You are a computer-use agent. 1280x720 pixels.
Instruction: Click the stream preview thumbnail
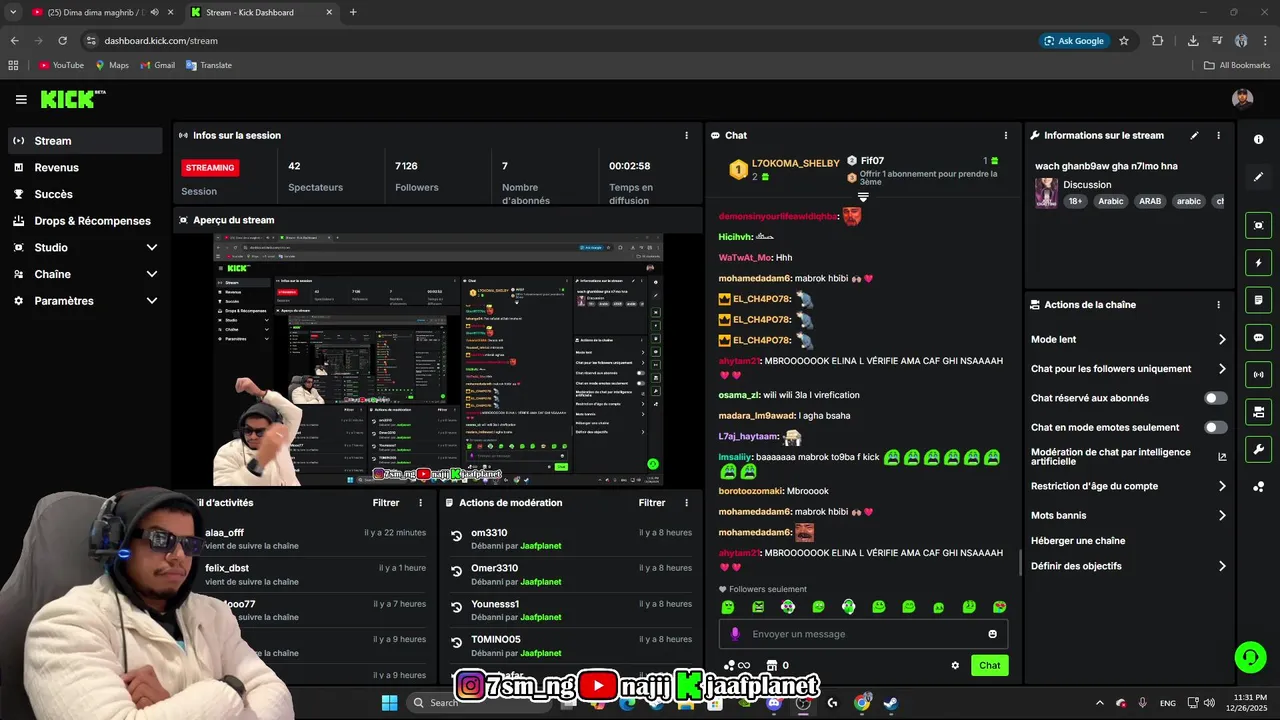(438, 359)
